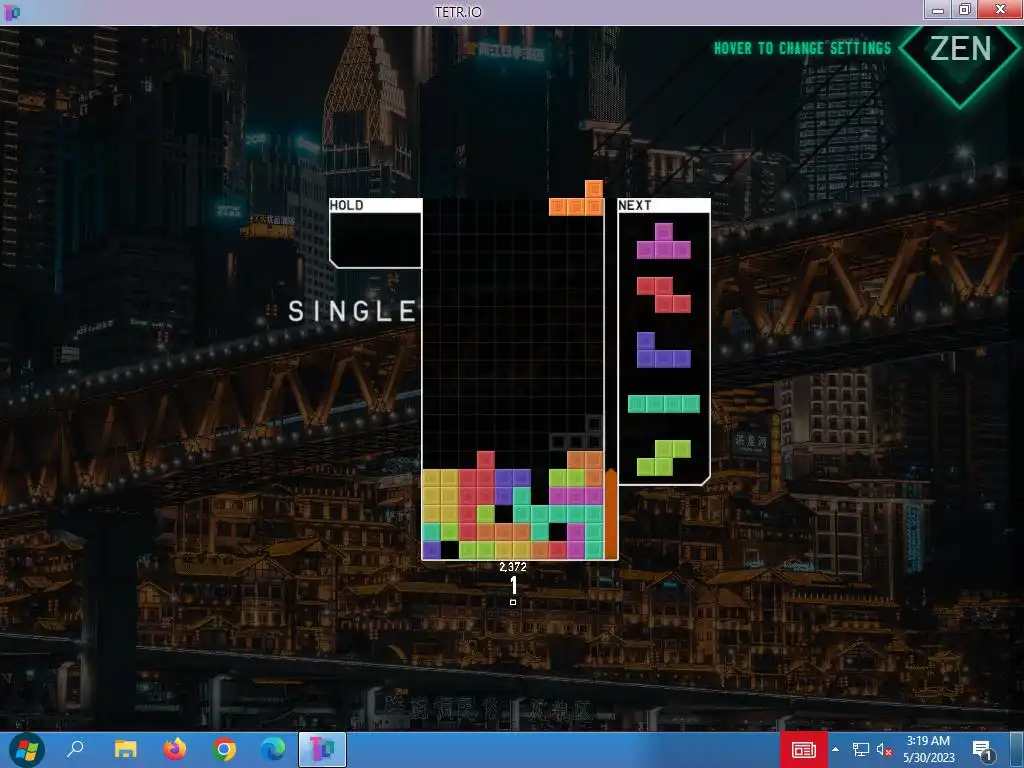Launch Firefox from the taskbar
Image resolution: width=1024 pixels, height=768 pixels.
pos(174,749)
